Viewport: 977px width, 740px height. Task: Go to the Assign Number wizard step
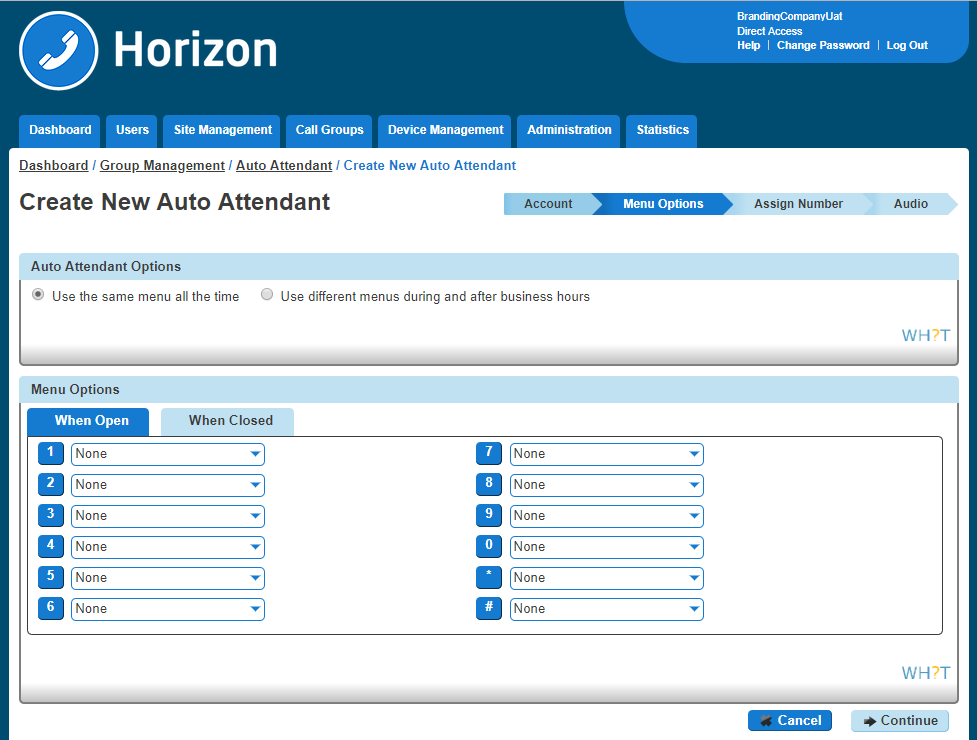(x=798, y=204)
